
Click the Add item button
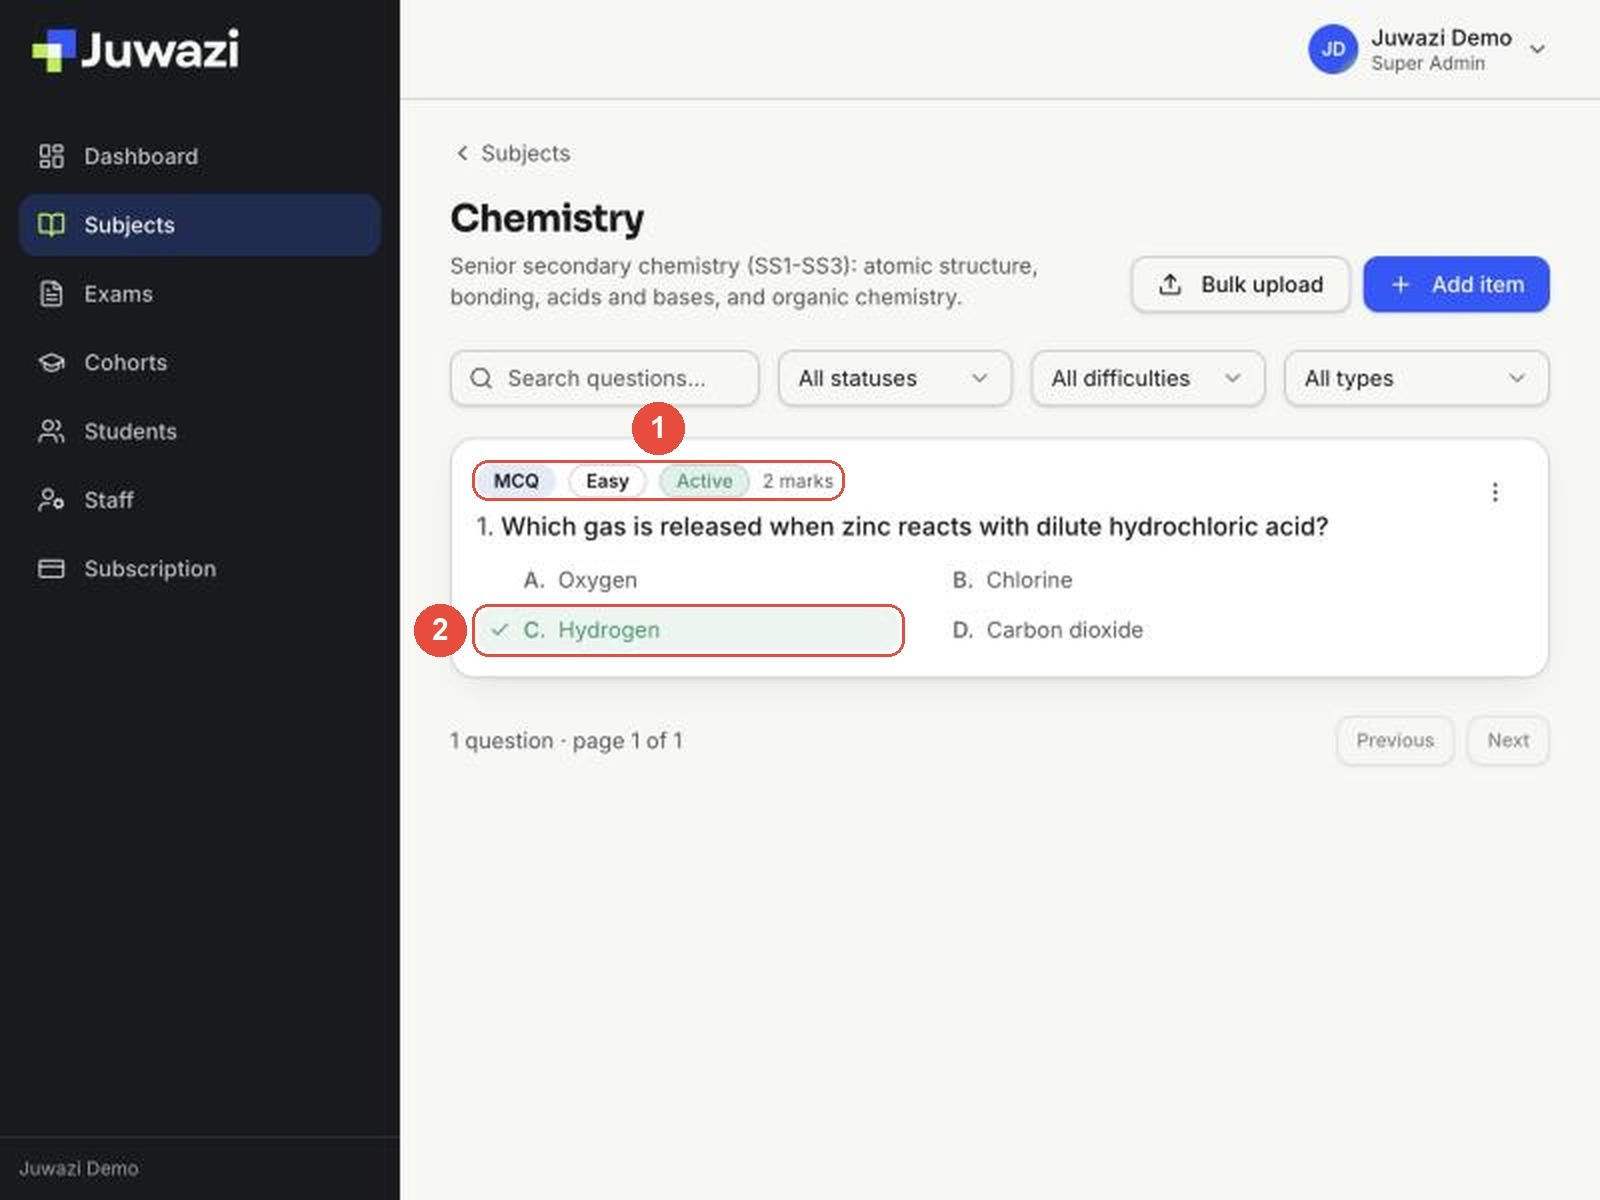1456,284
